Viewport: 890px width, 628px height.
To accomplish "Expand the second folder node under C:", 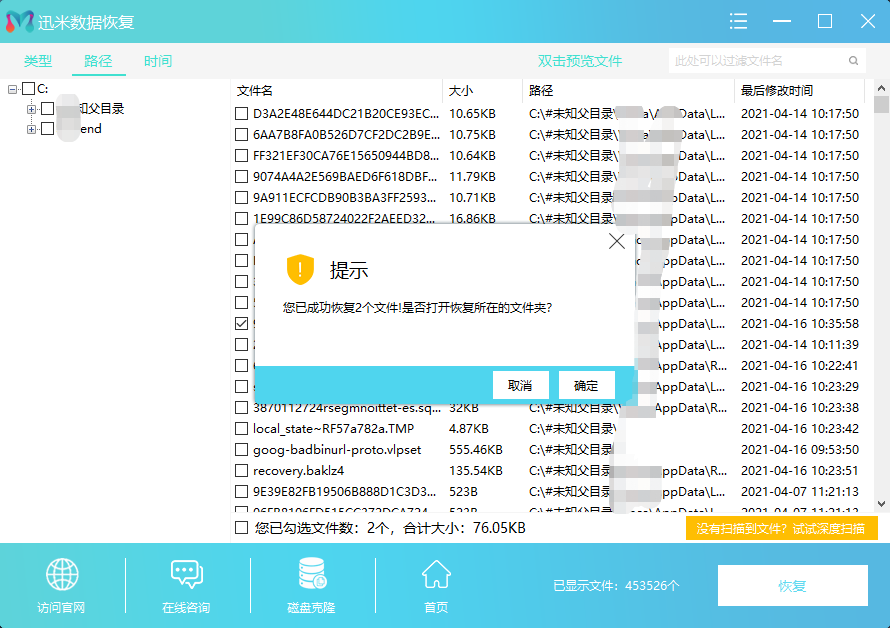I will 31,129.
